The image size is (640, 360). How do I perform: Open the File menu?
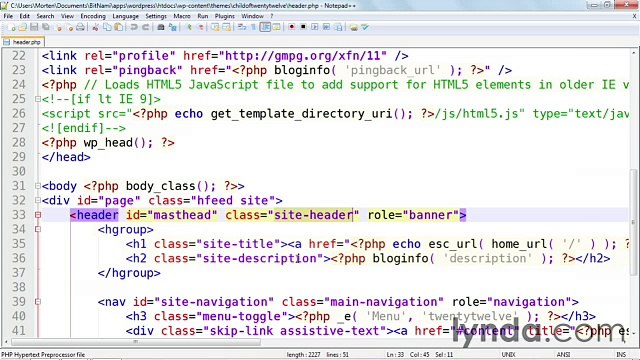click(x=8, y=16)
